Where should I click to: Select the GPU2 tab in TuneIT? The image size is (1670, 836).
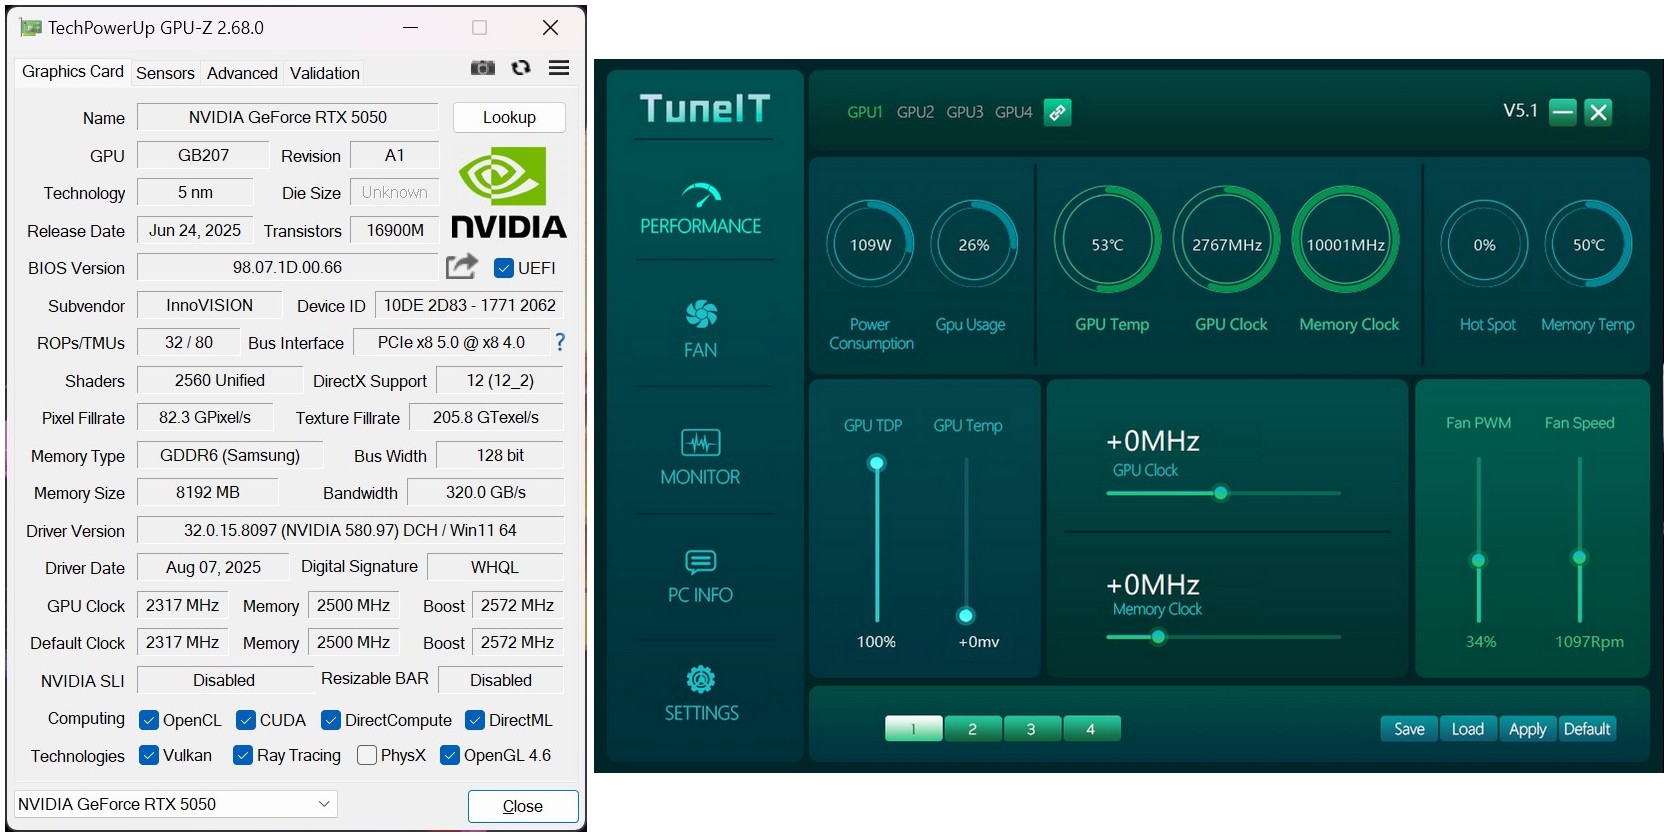coord(915,112)
